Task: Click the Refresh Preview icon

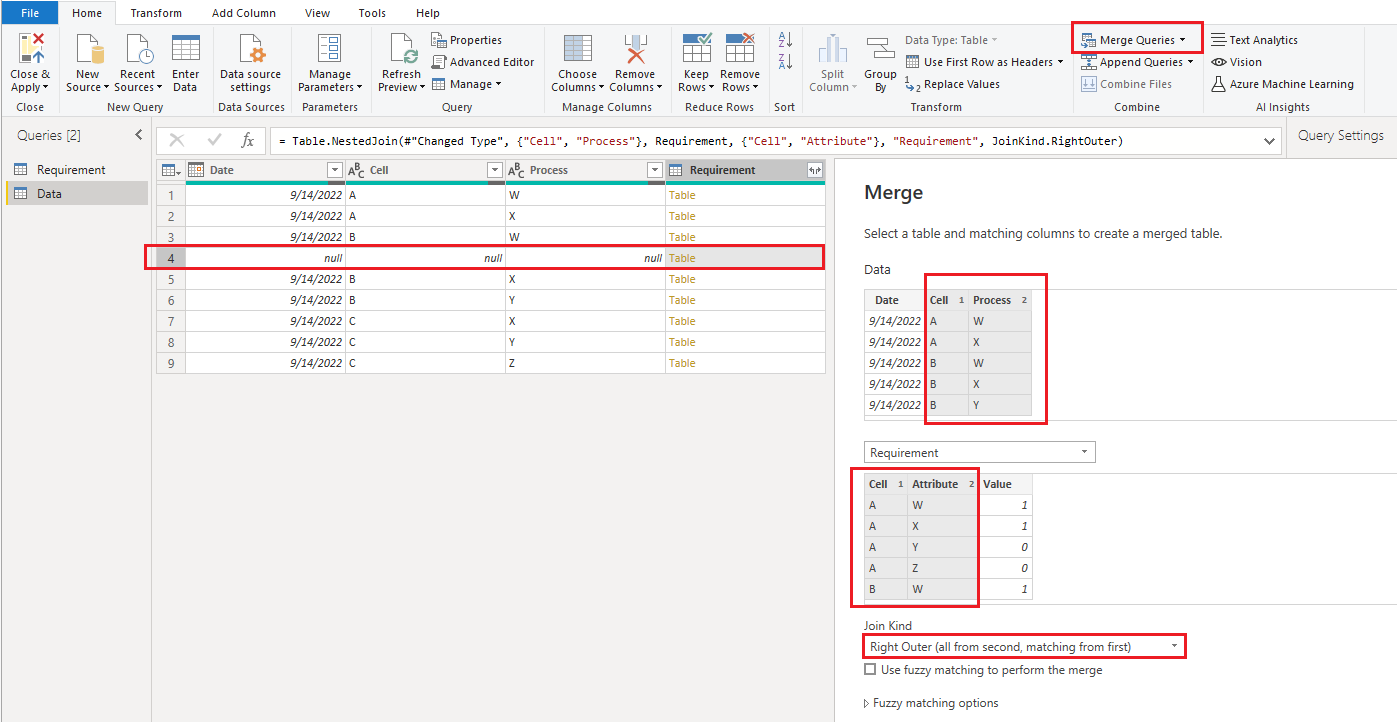Action: [402, 50]
